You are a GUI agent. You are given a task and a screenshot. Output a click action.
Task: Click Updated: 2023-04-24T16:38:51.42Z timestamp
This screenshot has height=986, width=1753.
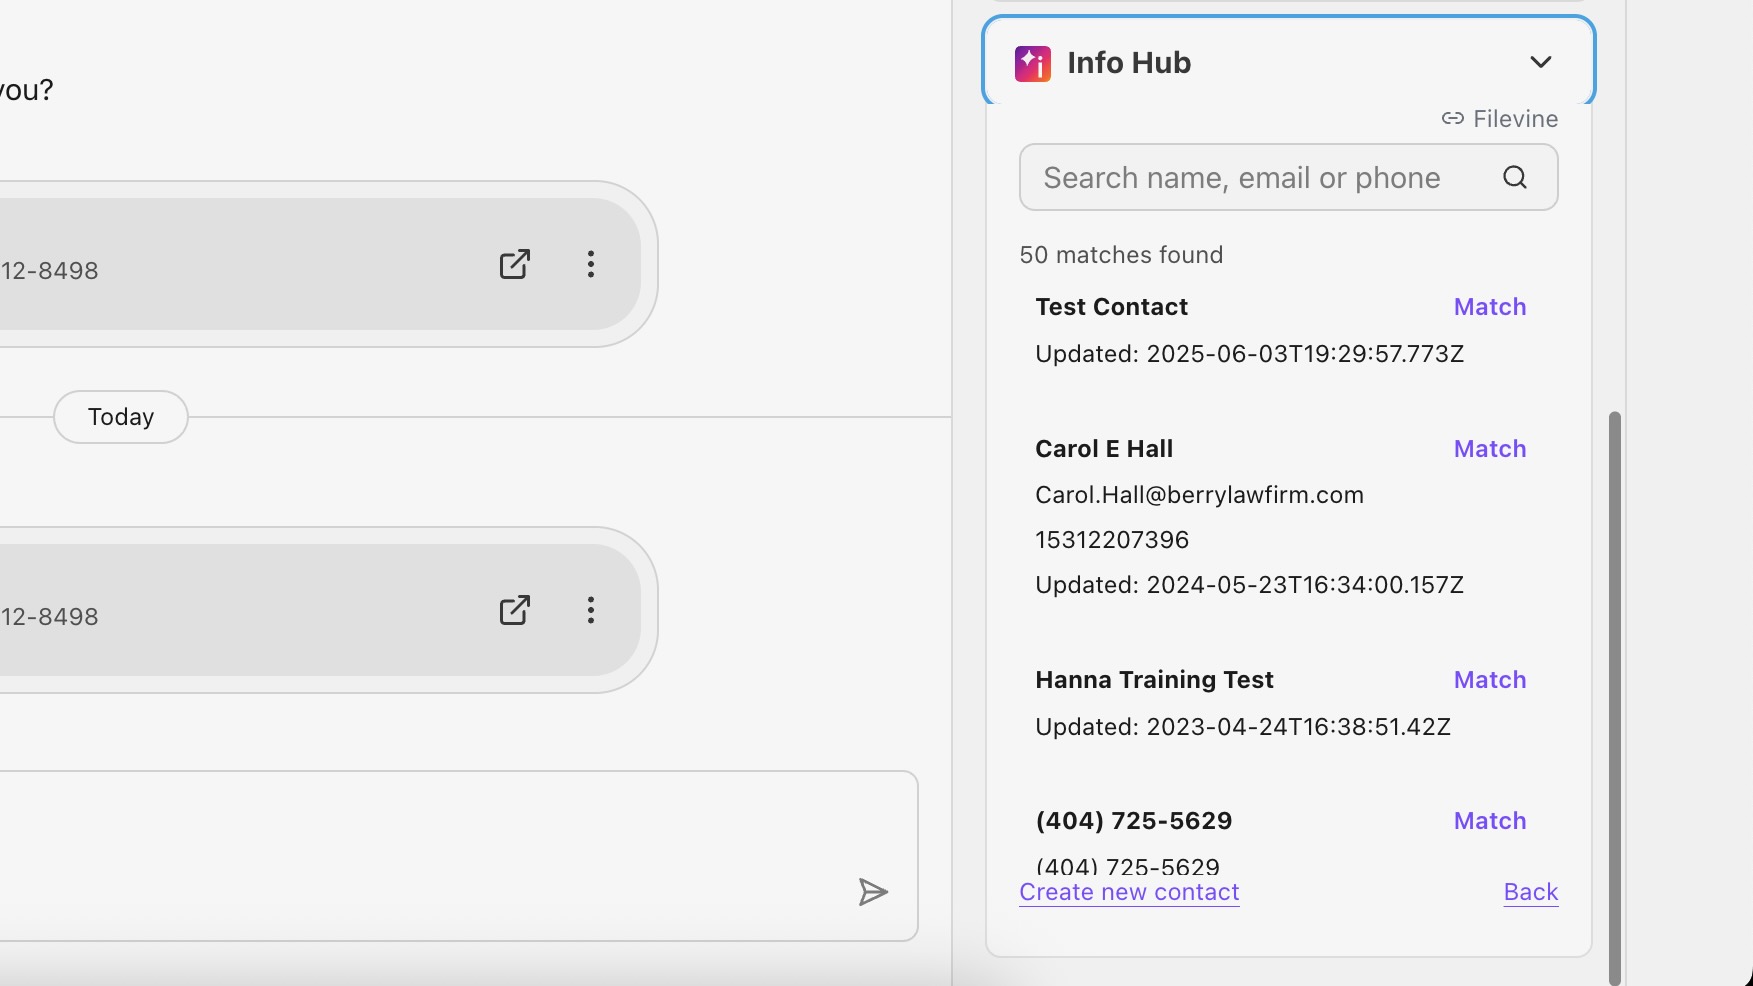click(x=1243, y=727)
